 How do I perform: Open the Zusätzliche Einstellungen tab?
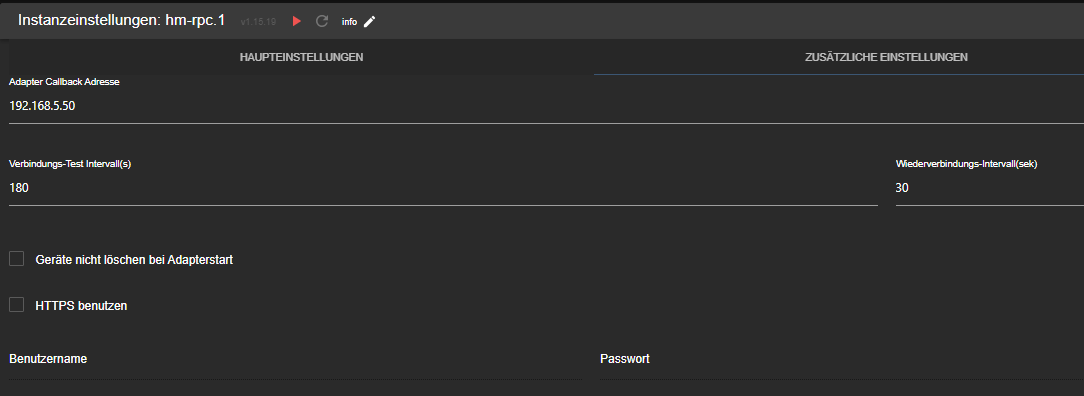coord(886,57)
